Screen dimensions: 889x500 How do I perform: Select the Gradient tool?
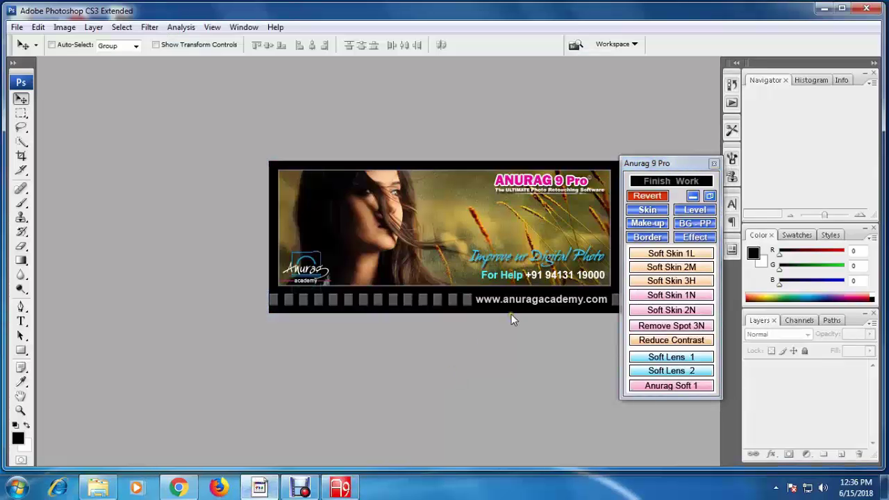point(21,260)
